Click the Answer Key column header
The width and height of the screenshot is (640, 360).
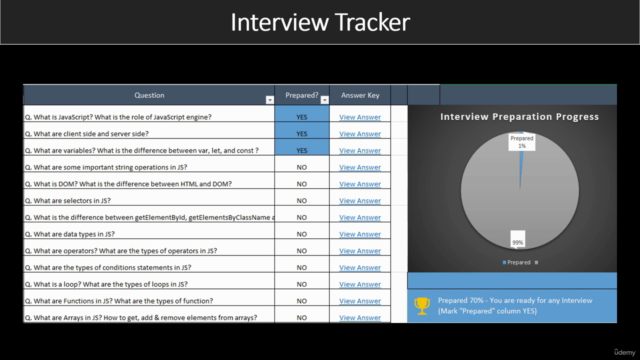point(360,95)
